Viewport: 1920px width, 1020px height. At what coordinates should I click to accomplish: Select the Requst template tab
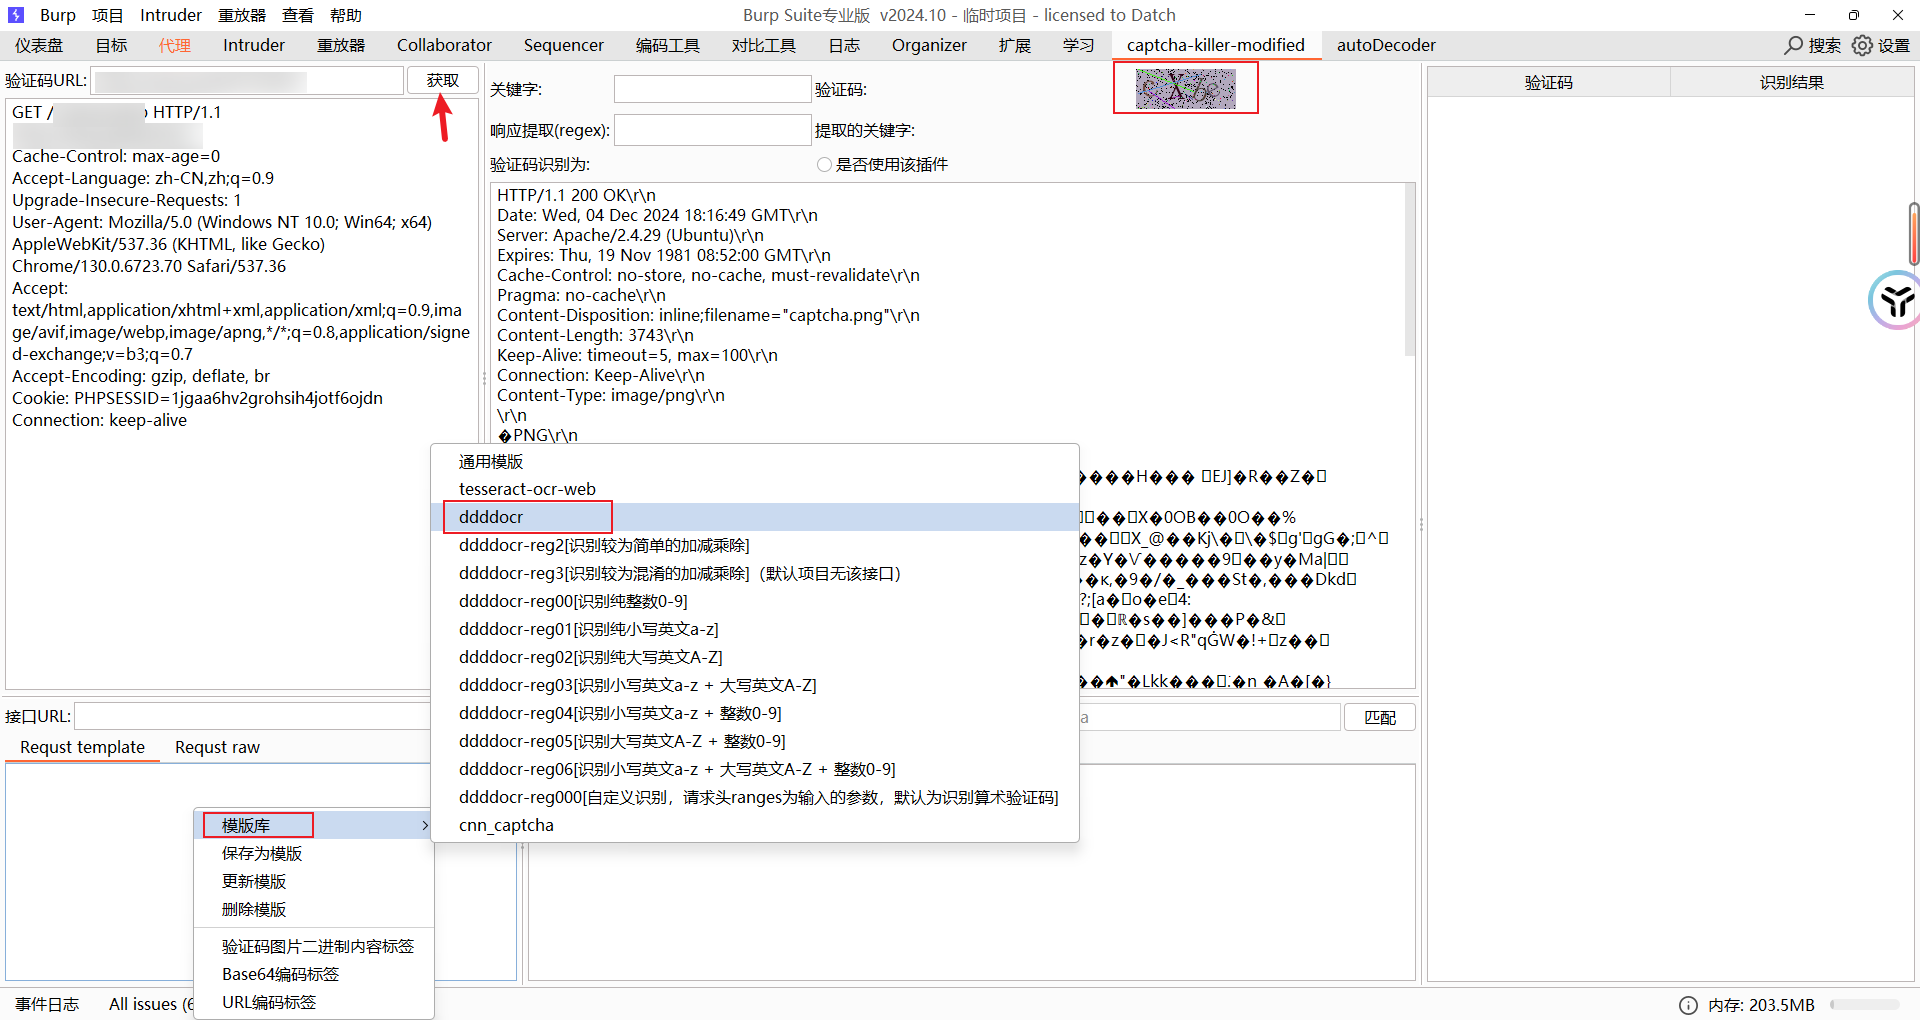82,747
